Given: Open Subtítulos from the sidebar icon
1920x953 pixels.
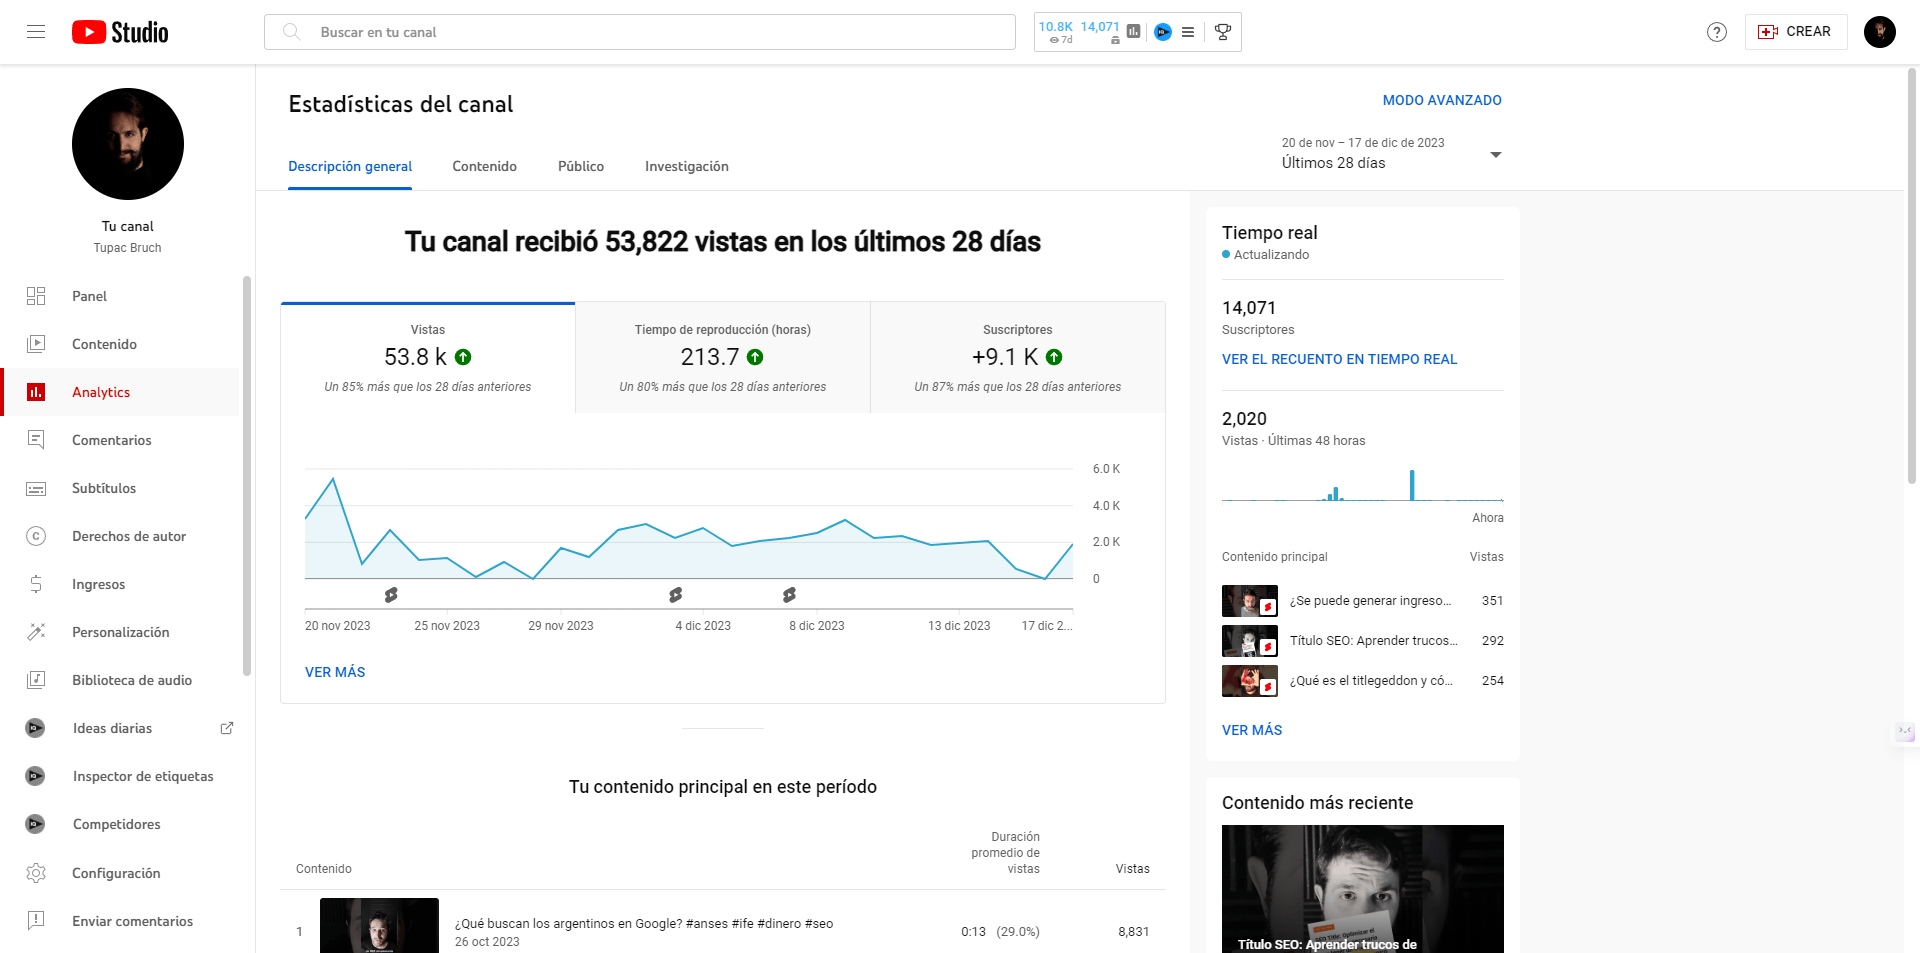Looking at the screenshot, I should tap(36, 488).
